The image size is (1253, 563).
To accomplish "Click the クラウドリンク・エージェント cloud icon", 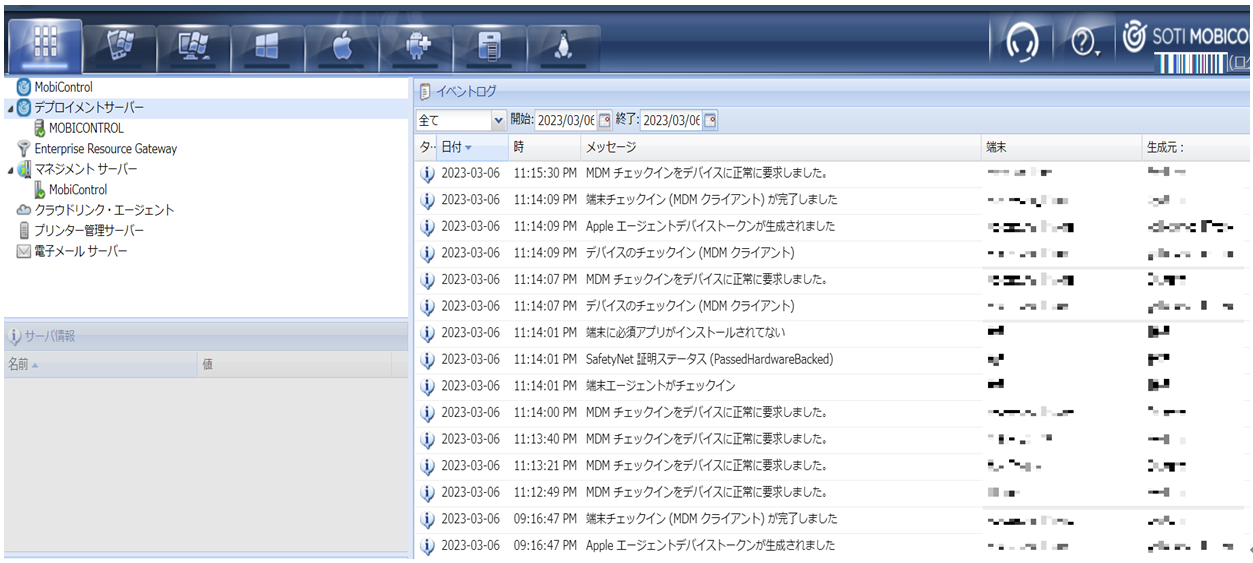I will [24, 210].
